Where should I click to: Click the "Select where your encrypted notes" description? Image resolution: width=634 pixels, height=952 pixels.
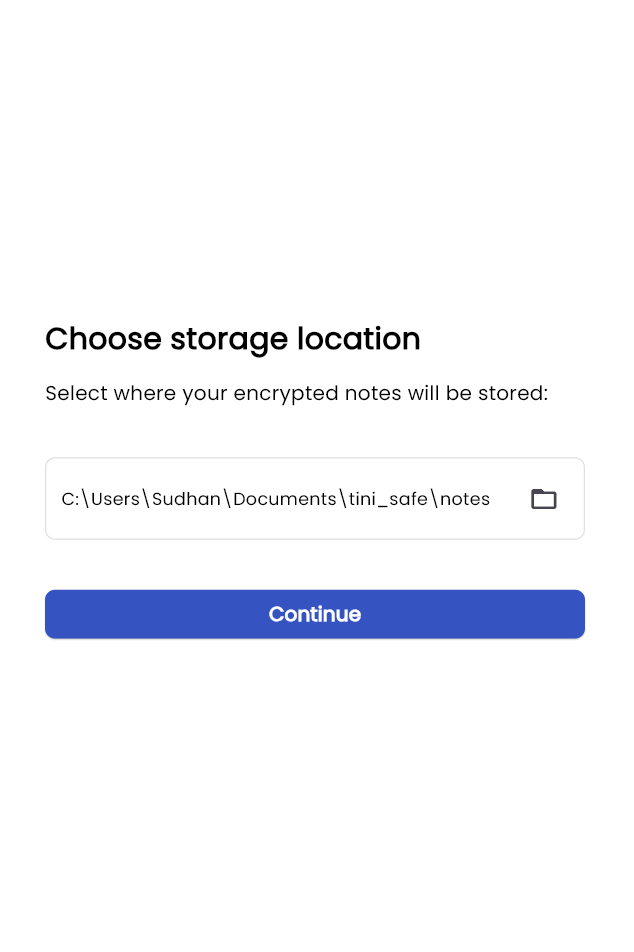tap(297, 393)
